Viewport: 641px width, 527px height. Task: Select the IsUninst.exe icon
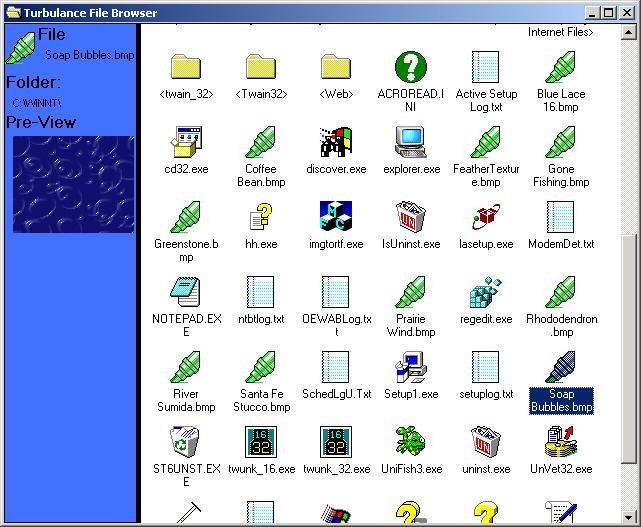(x=410, y=216)
